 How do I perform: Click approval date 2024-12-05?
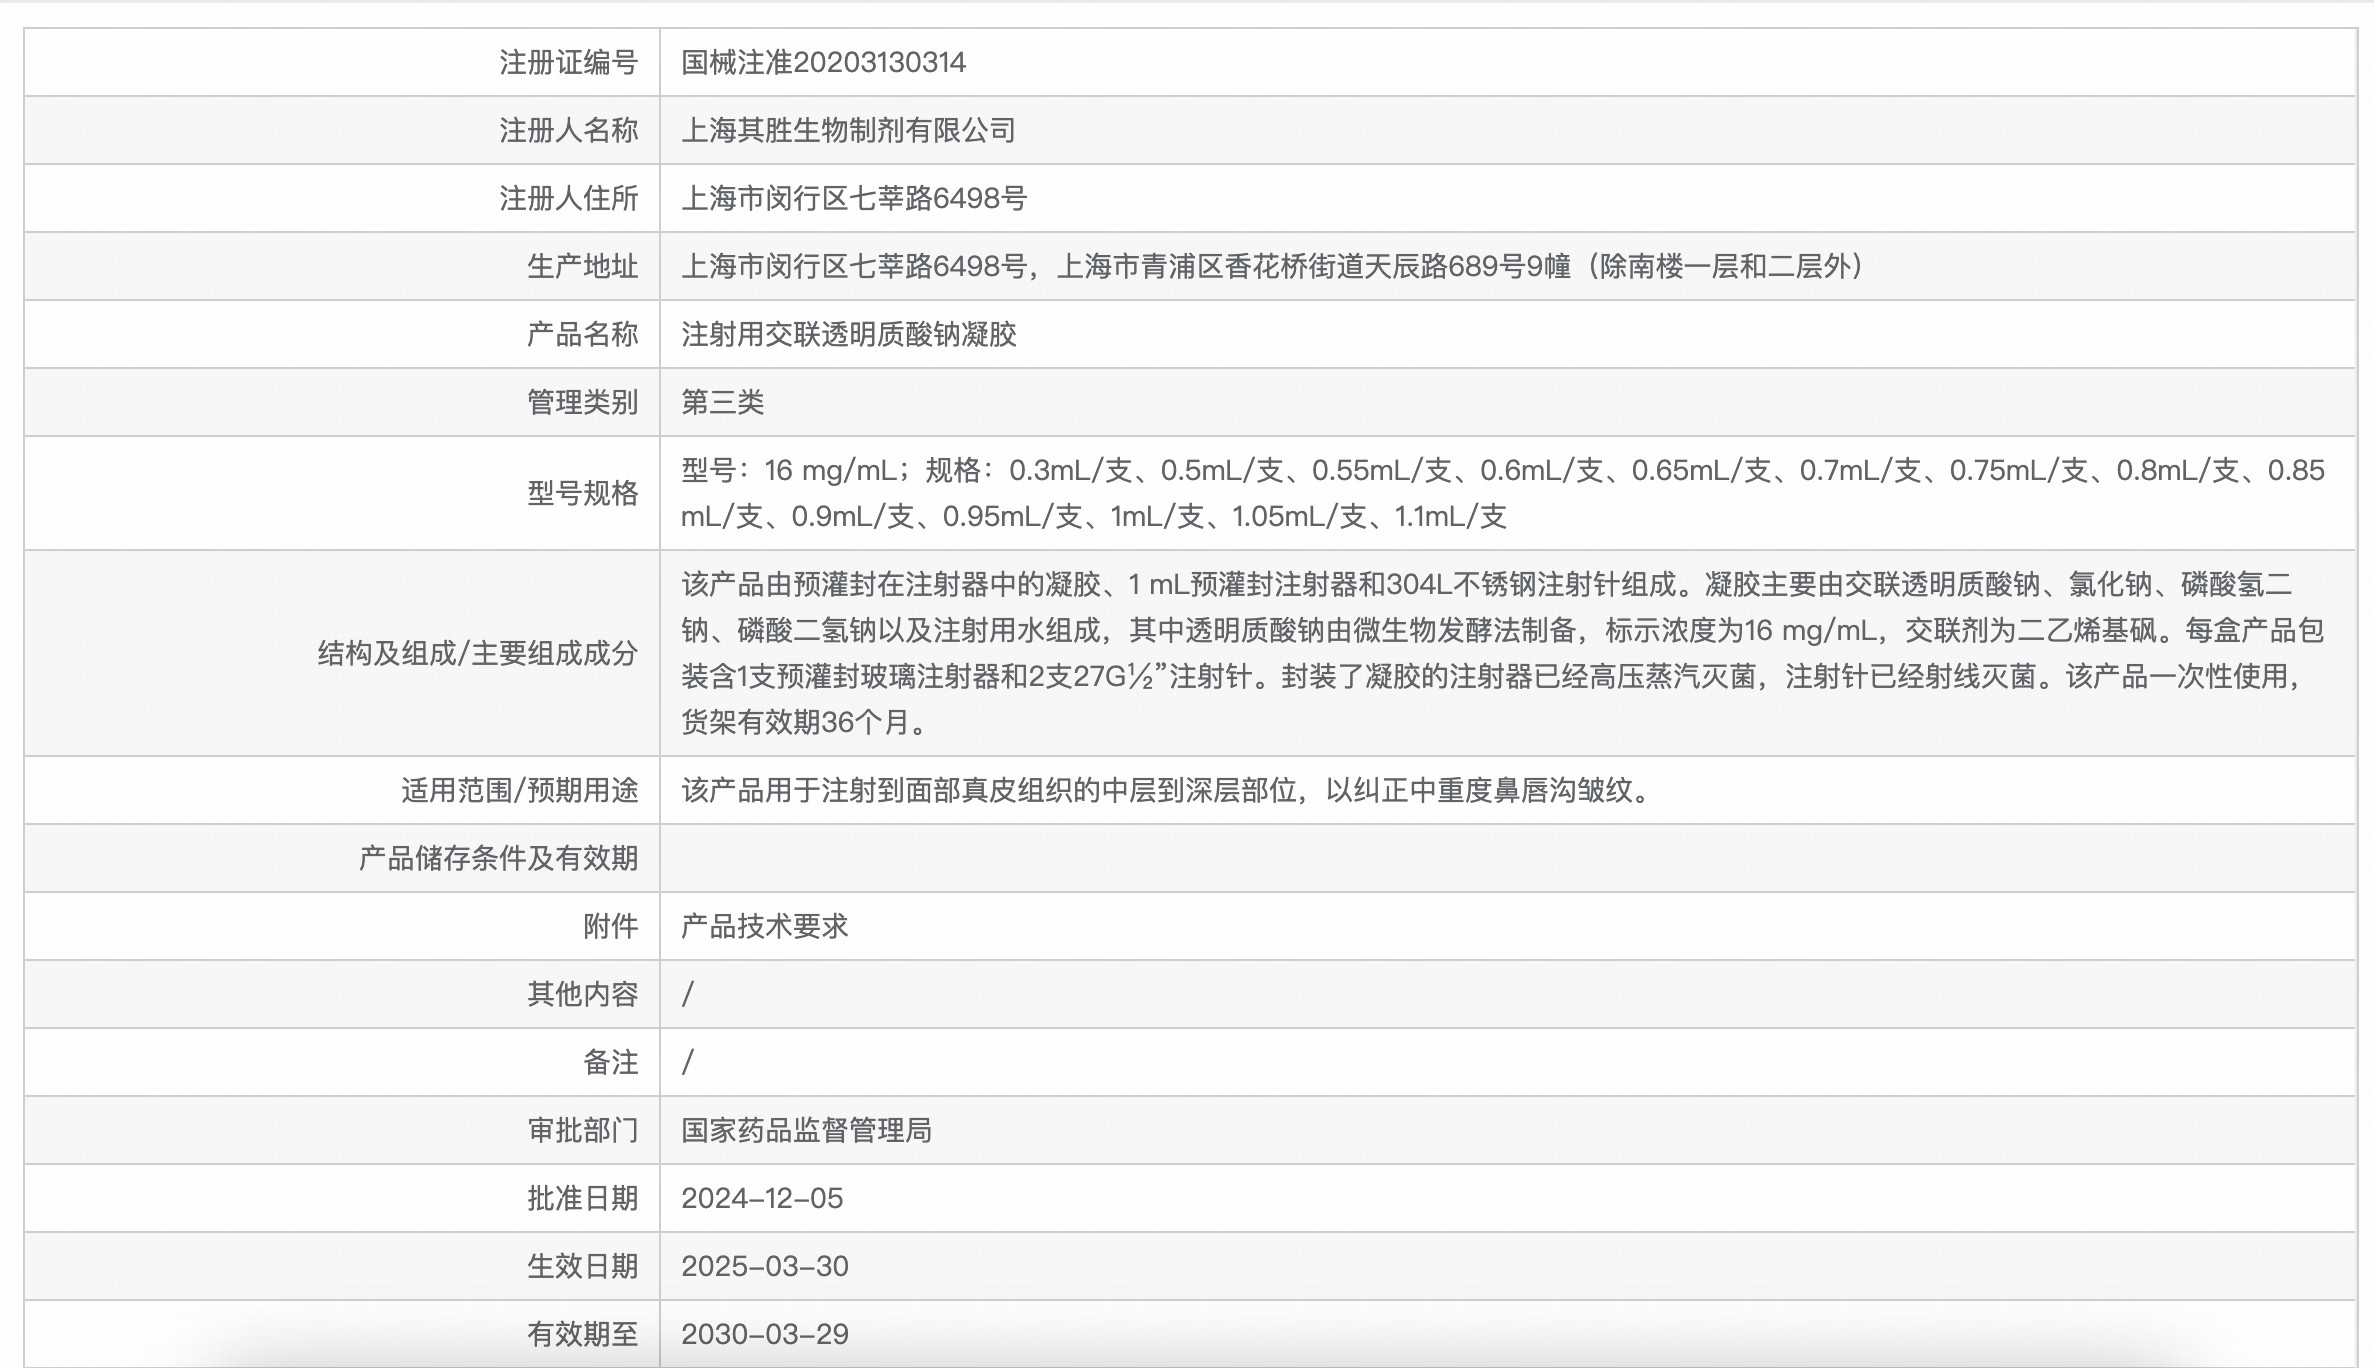[762, 1198]
